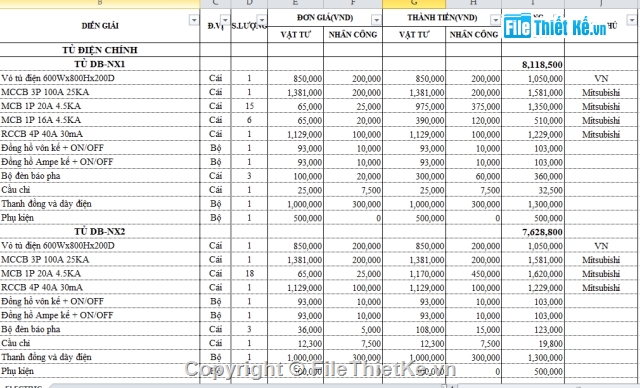Click the TỦ DB-NX2 heading cell
Viewport: 640px width, 388px height.
pyautogui.click(x=100, y=231)
